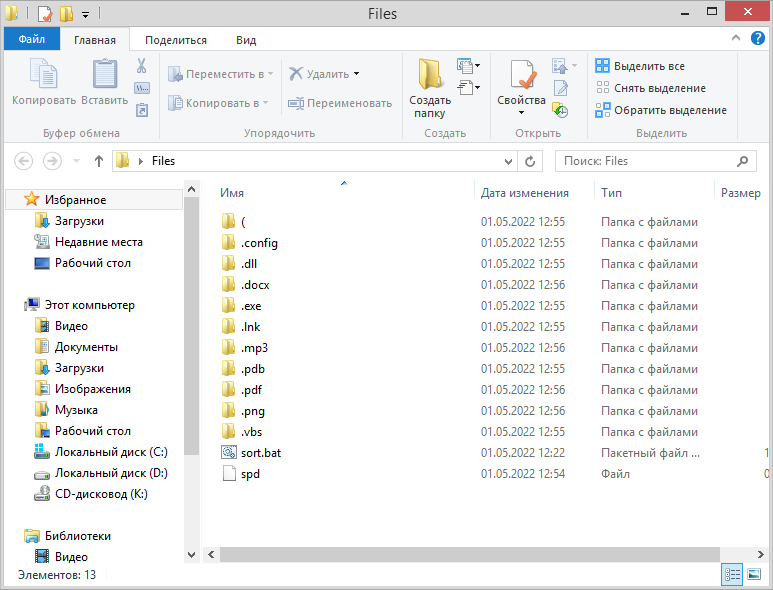Open Recent places in Favorites
773x590 pixels.
(99, 242)
